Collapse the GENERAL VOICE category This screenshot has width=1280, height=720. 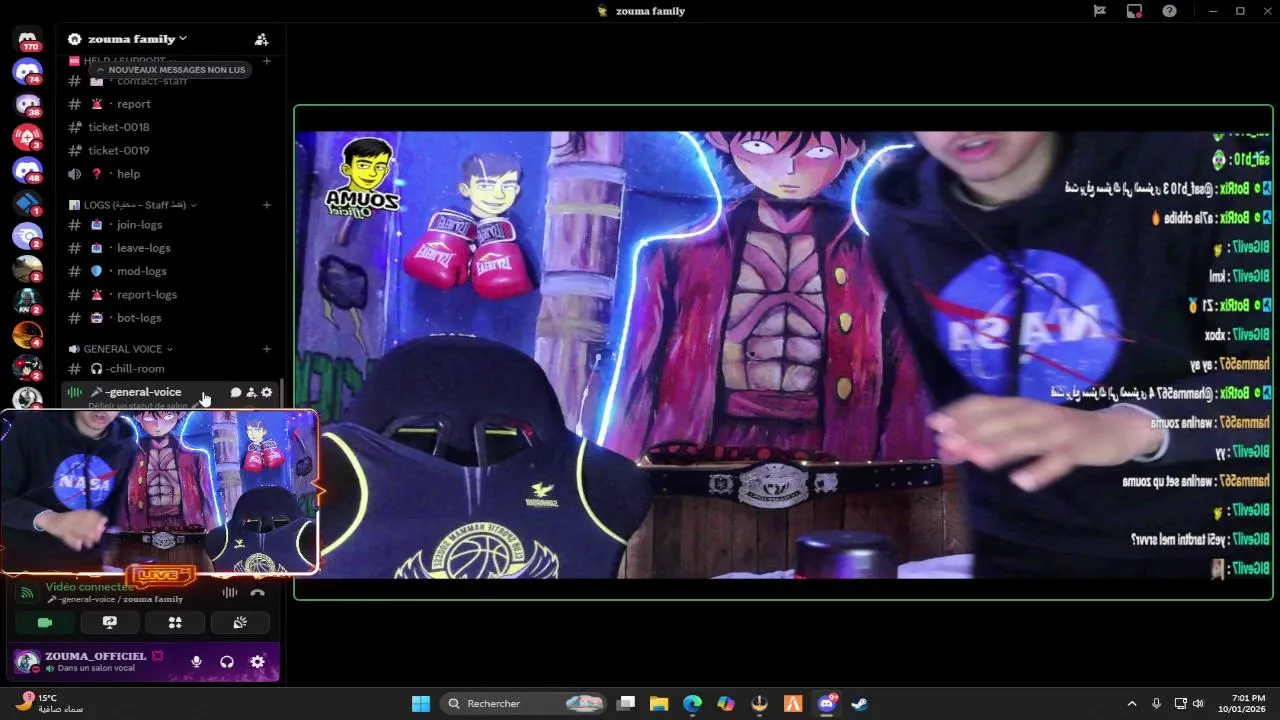(x=120, y=349)
